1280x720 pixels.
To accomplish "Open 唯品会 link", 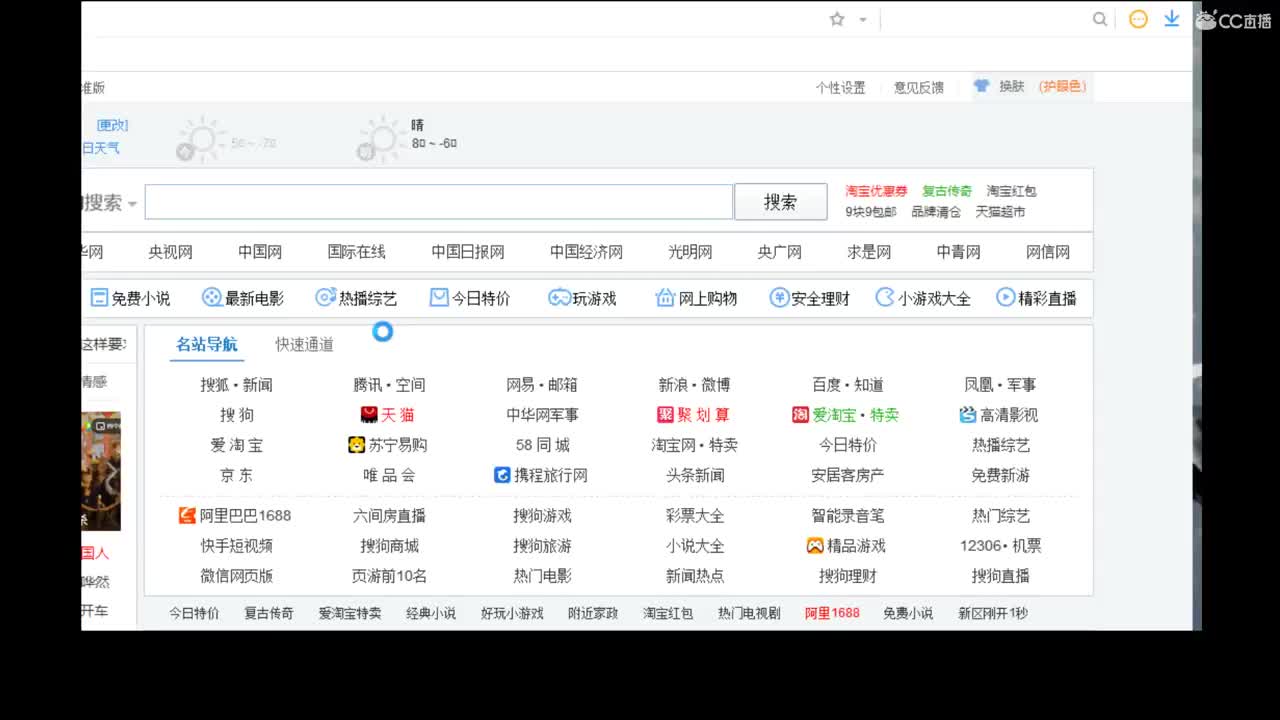I will tap(389, 476).
